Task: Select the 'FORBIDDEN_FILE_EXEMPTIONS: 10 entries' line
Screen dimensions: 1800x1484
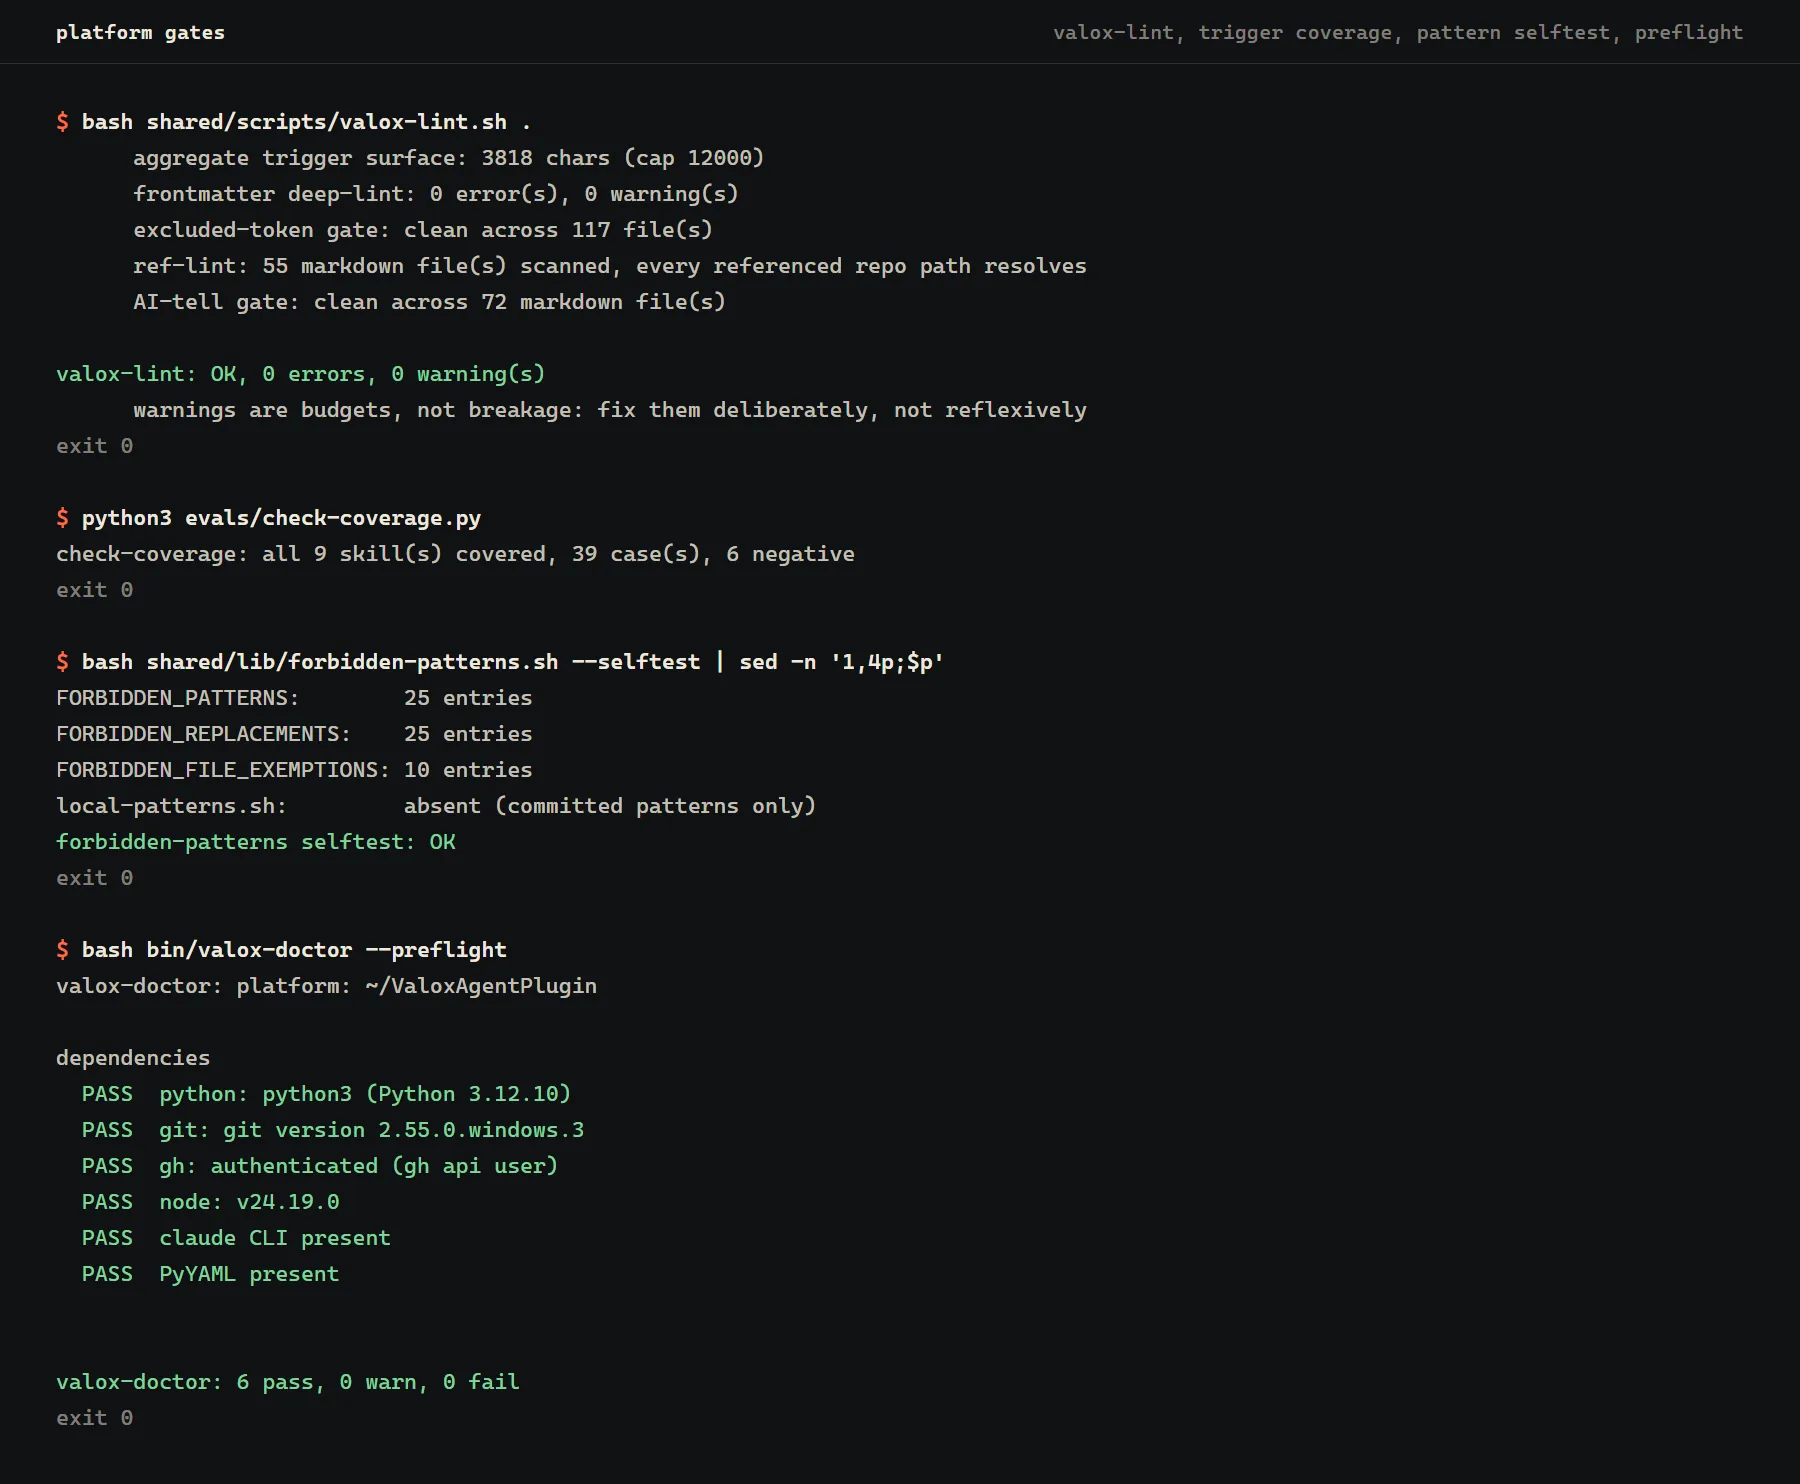Action: tap(294, 770)
